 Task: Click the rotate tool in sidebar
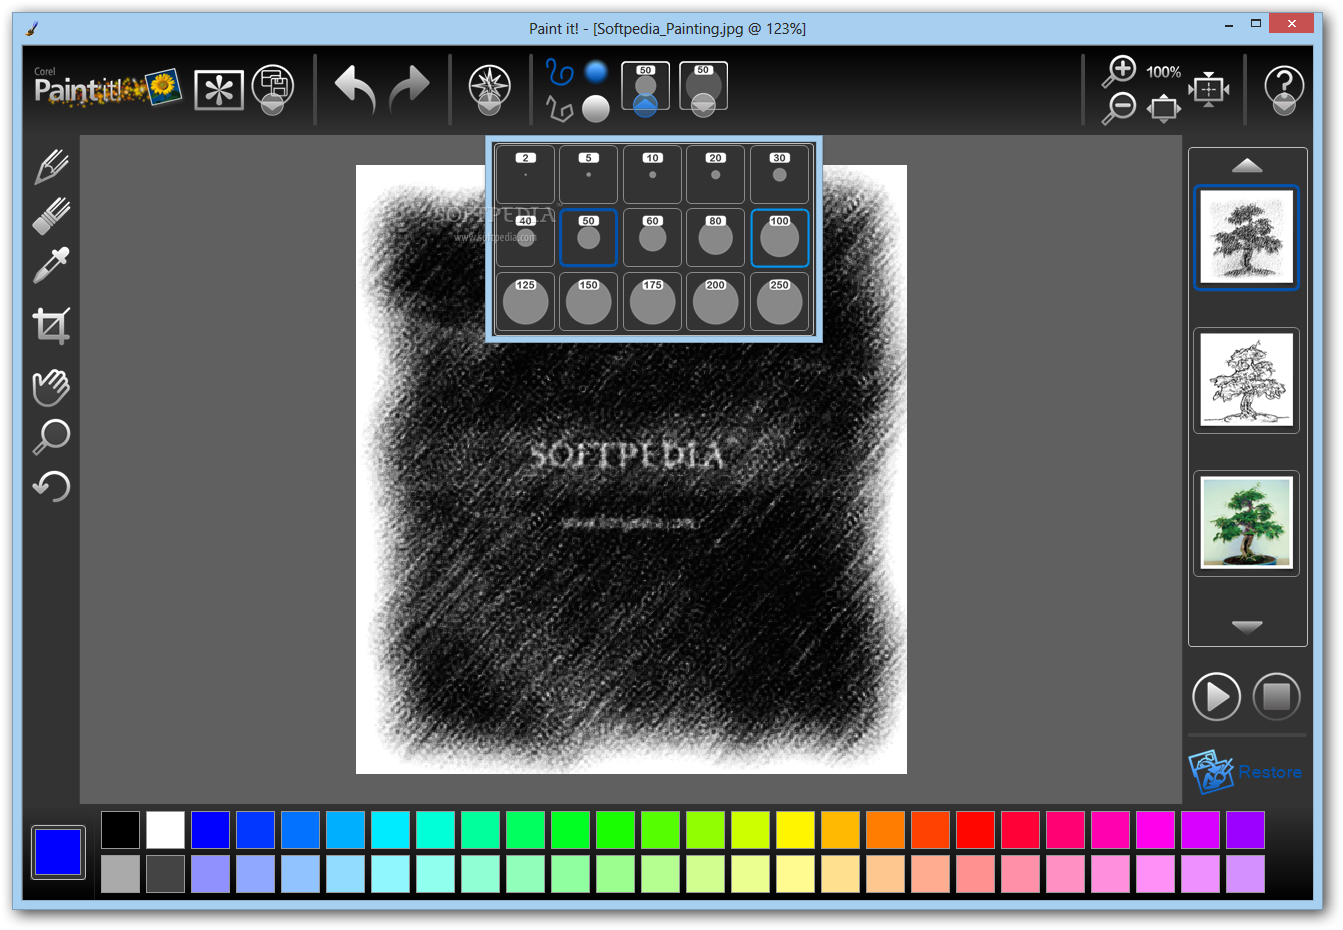(51, 486)
